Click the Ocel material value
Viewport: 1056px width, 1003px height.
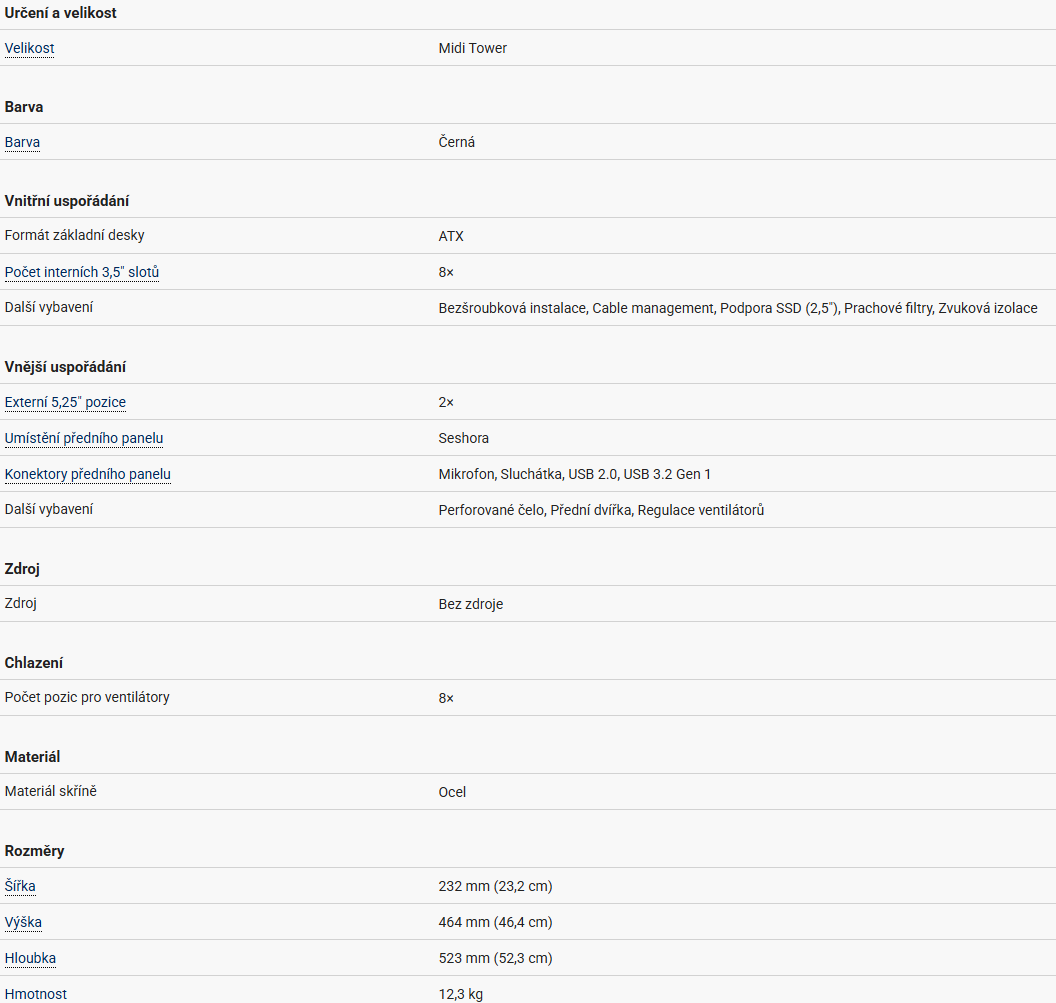click(452, 792)
